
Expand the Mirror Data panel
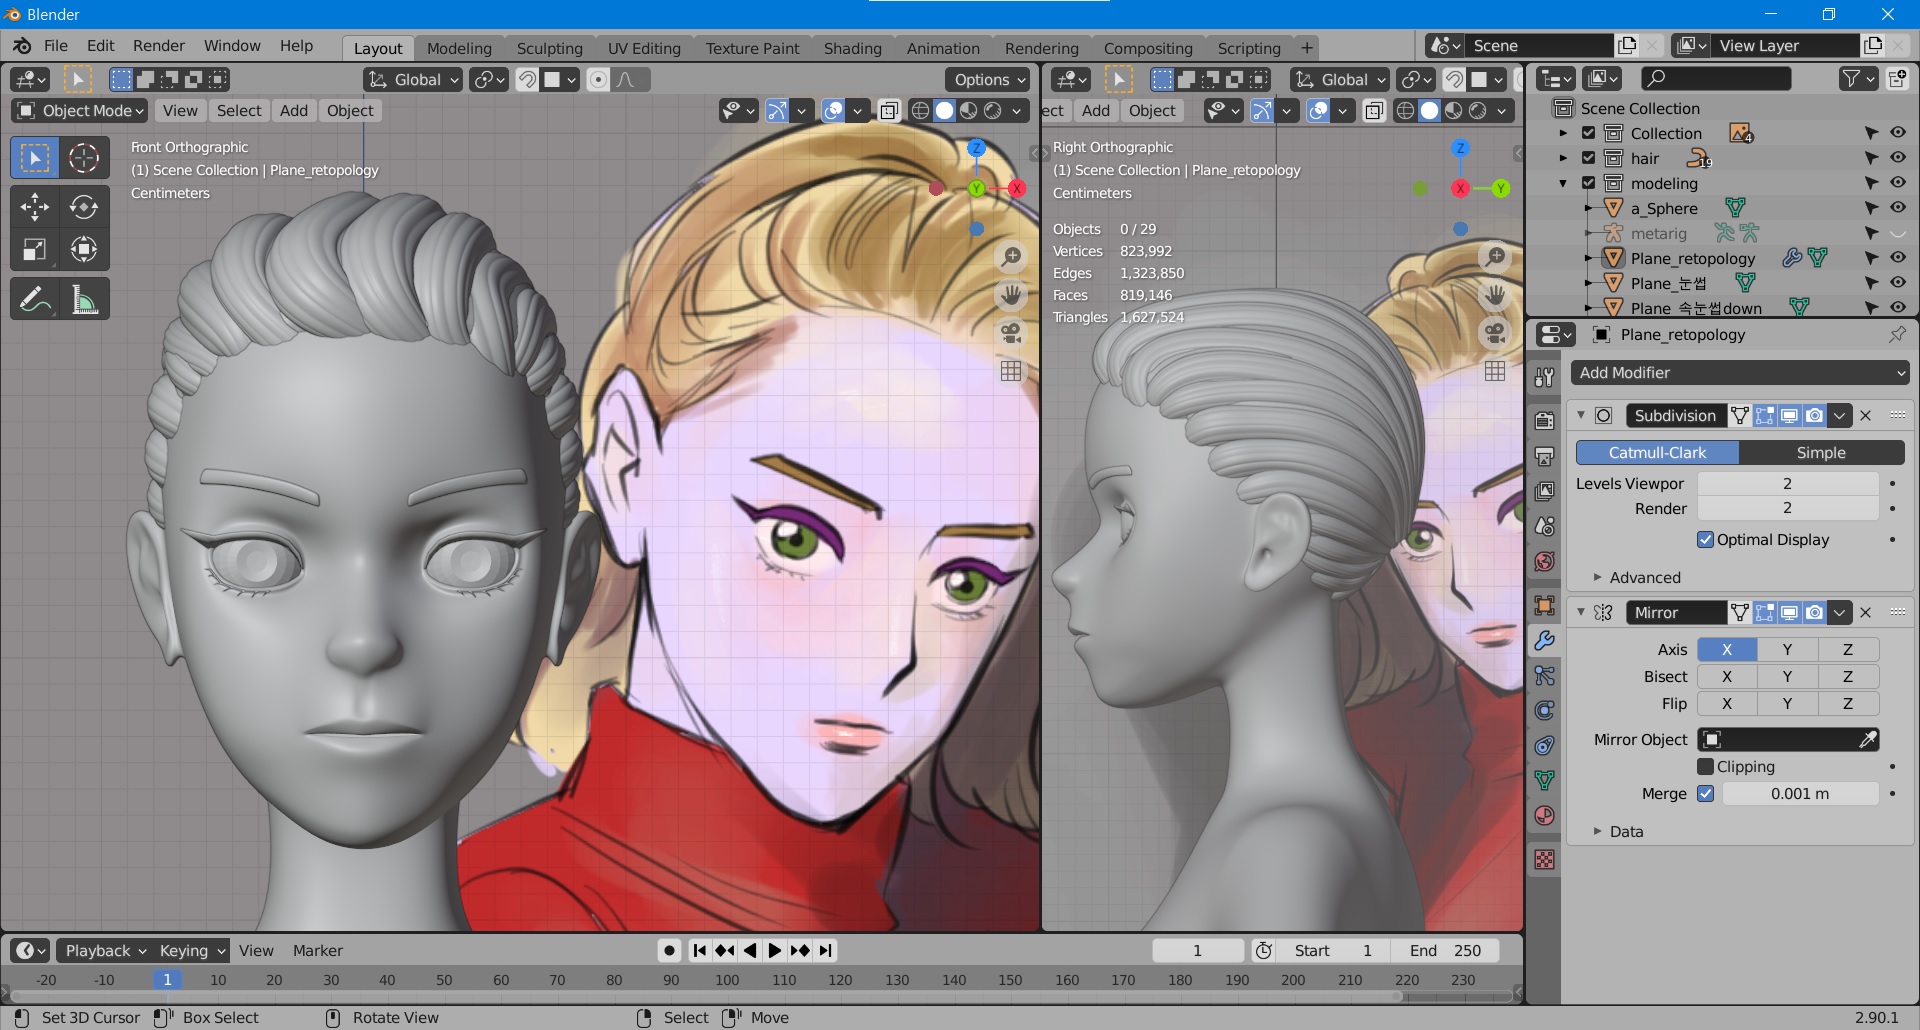[1618, 832]
